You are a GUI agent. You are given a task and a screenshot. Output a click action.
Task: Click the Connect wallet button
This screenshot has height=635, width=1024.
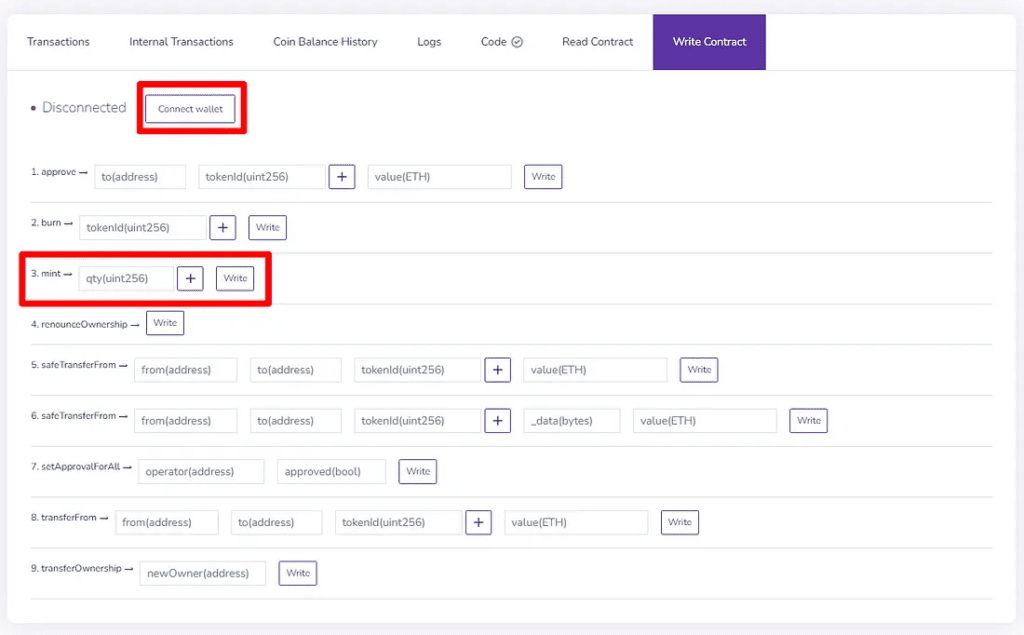tap(190, 109)
